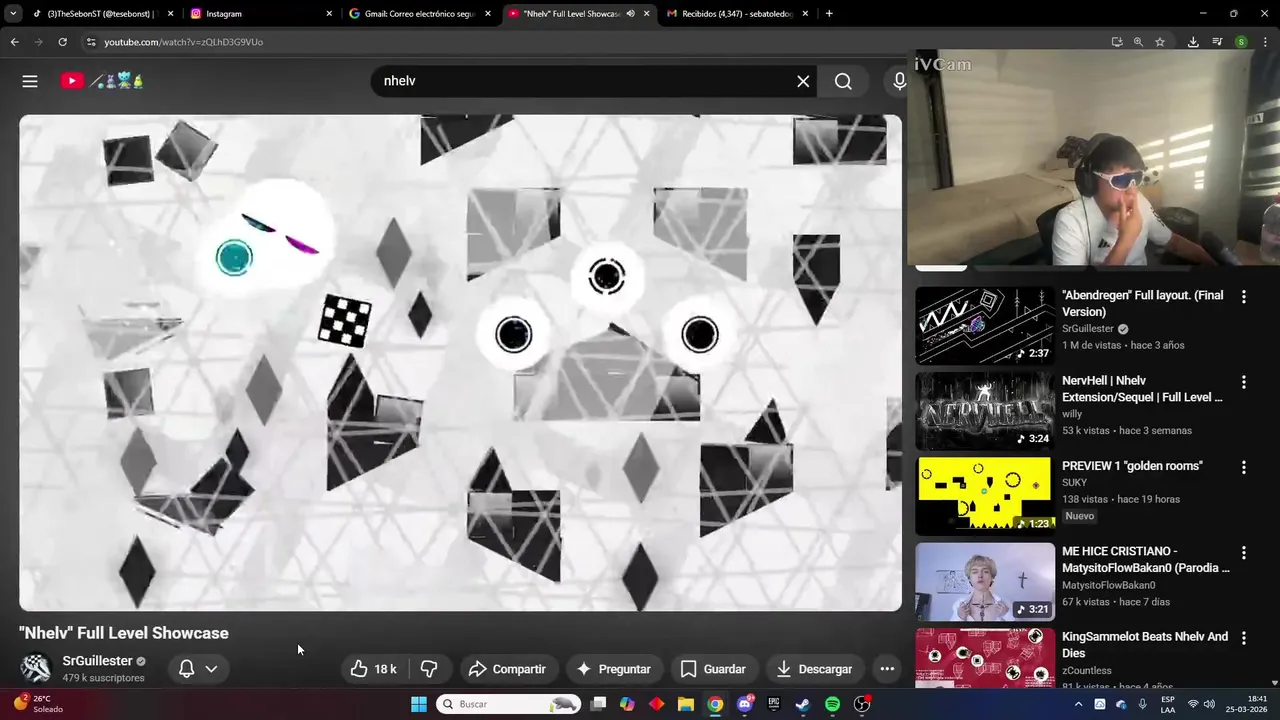Viewport: 1280px width, 720px height.
Task: Close the Instagram tab
Action: [329, 14]
